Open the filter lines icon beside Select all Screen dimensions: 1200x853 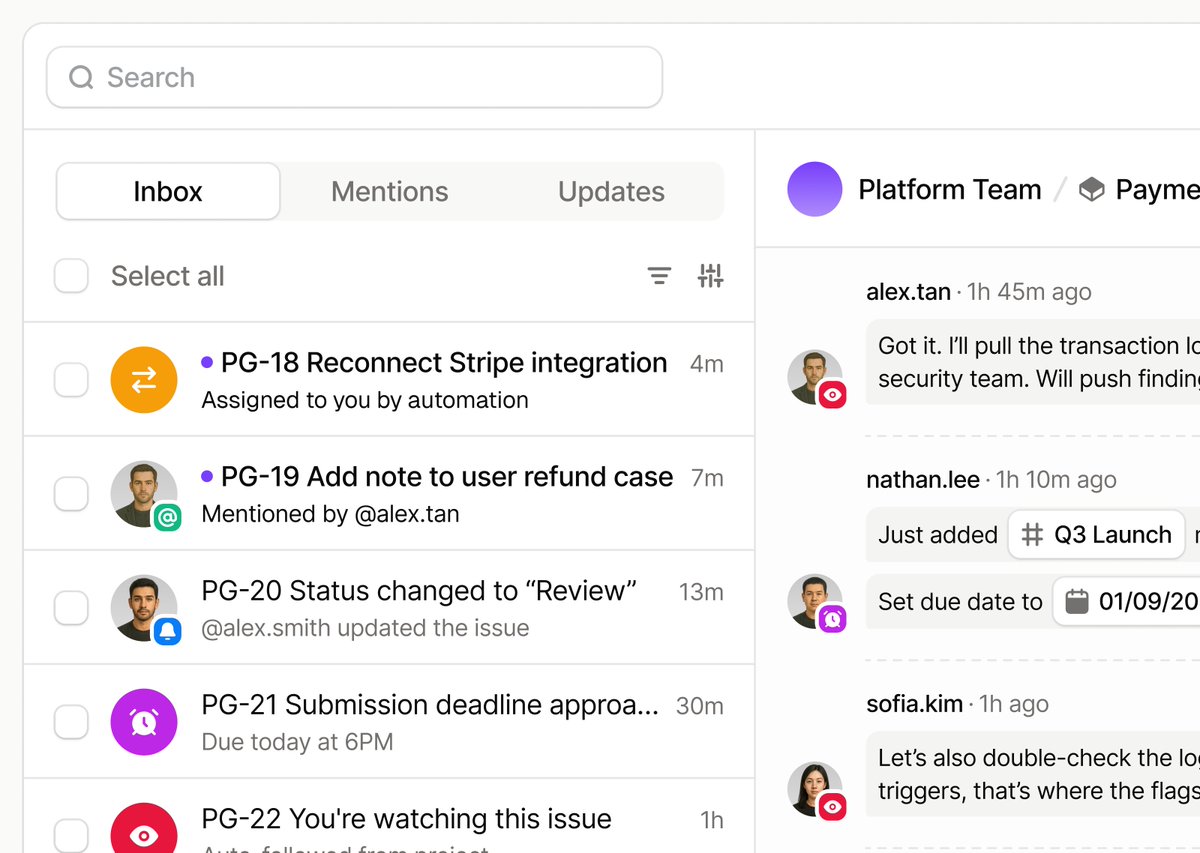tap(659, 276)
